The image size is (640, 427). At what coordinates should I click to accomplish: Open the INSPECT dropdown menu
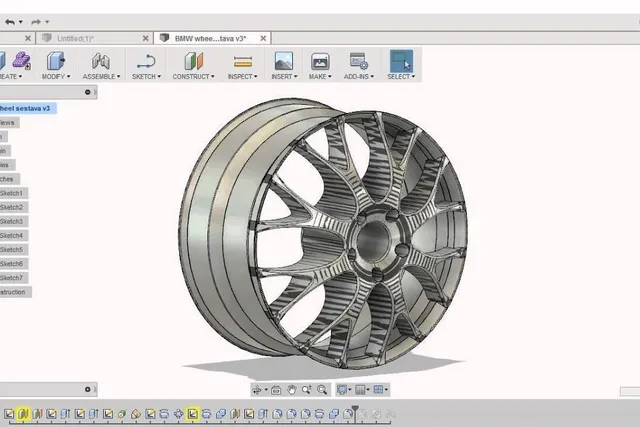(242, 77)
